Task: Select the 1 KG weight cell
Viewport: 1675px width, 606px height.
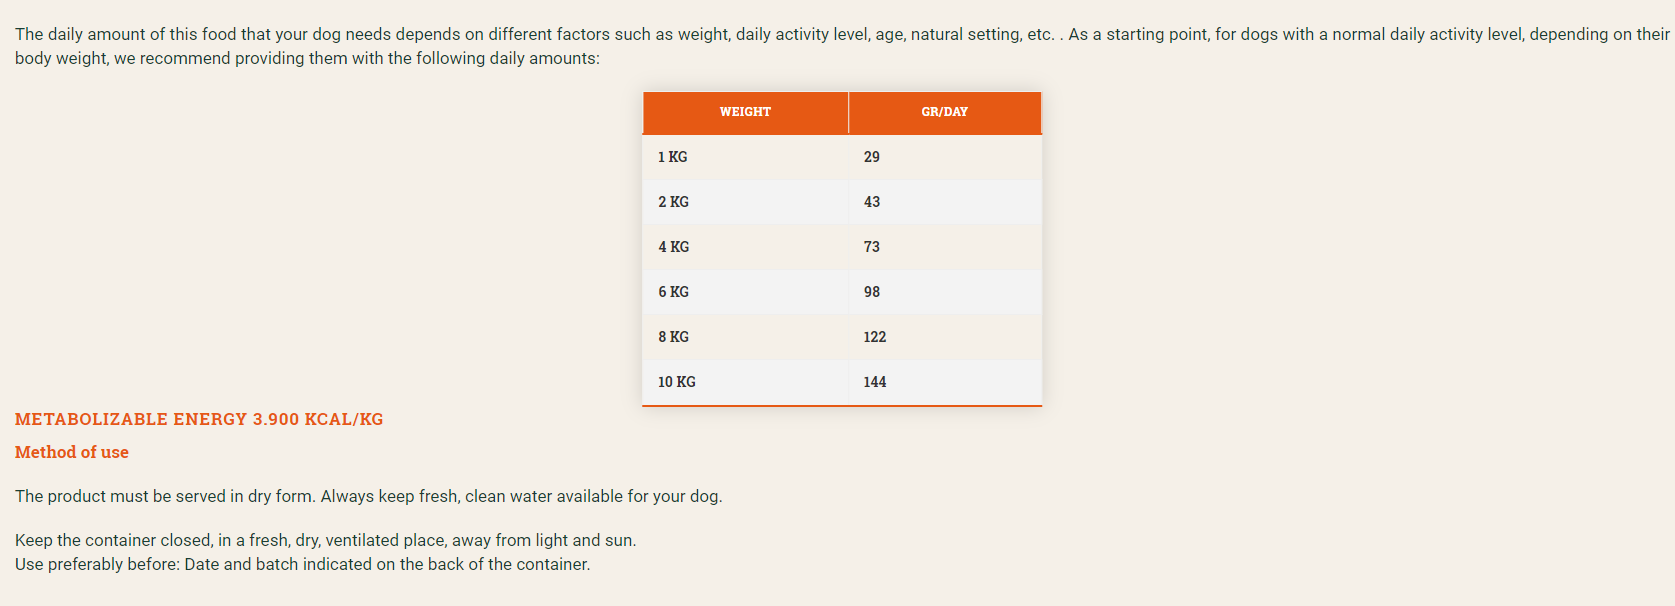Action: 745,157
